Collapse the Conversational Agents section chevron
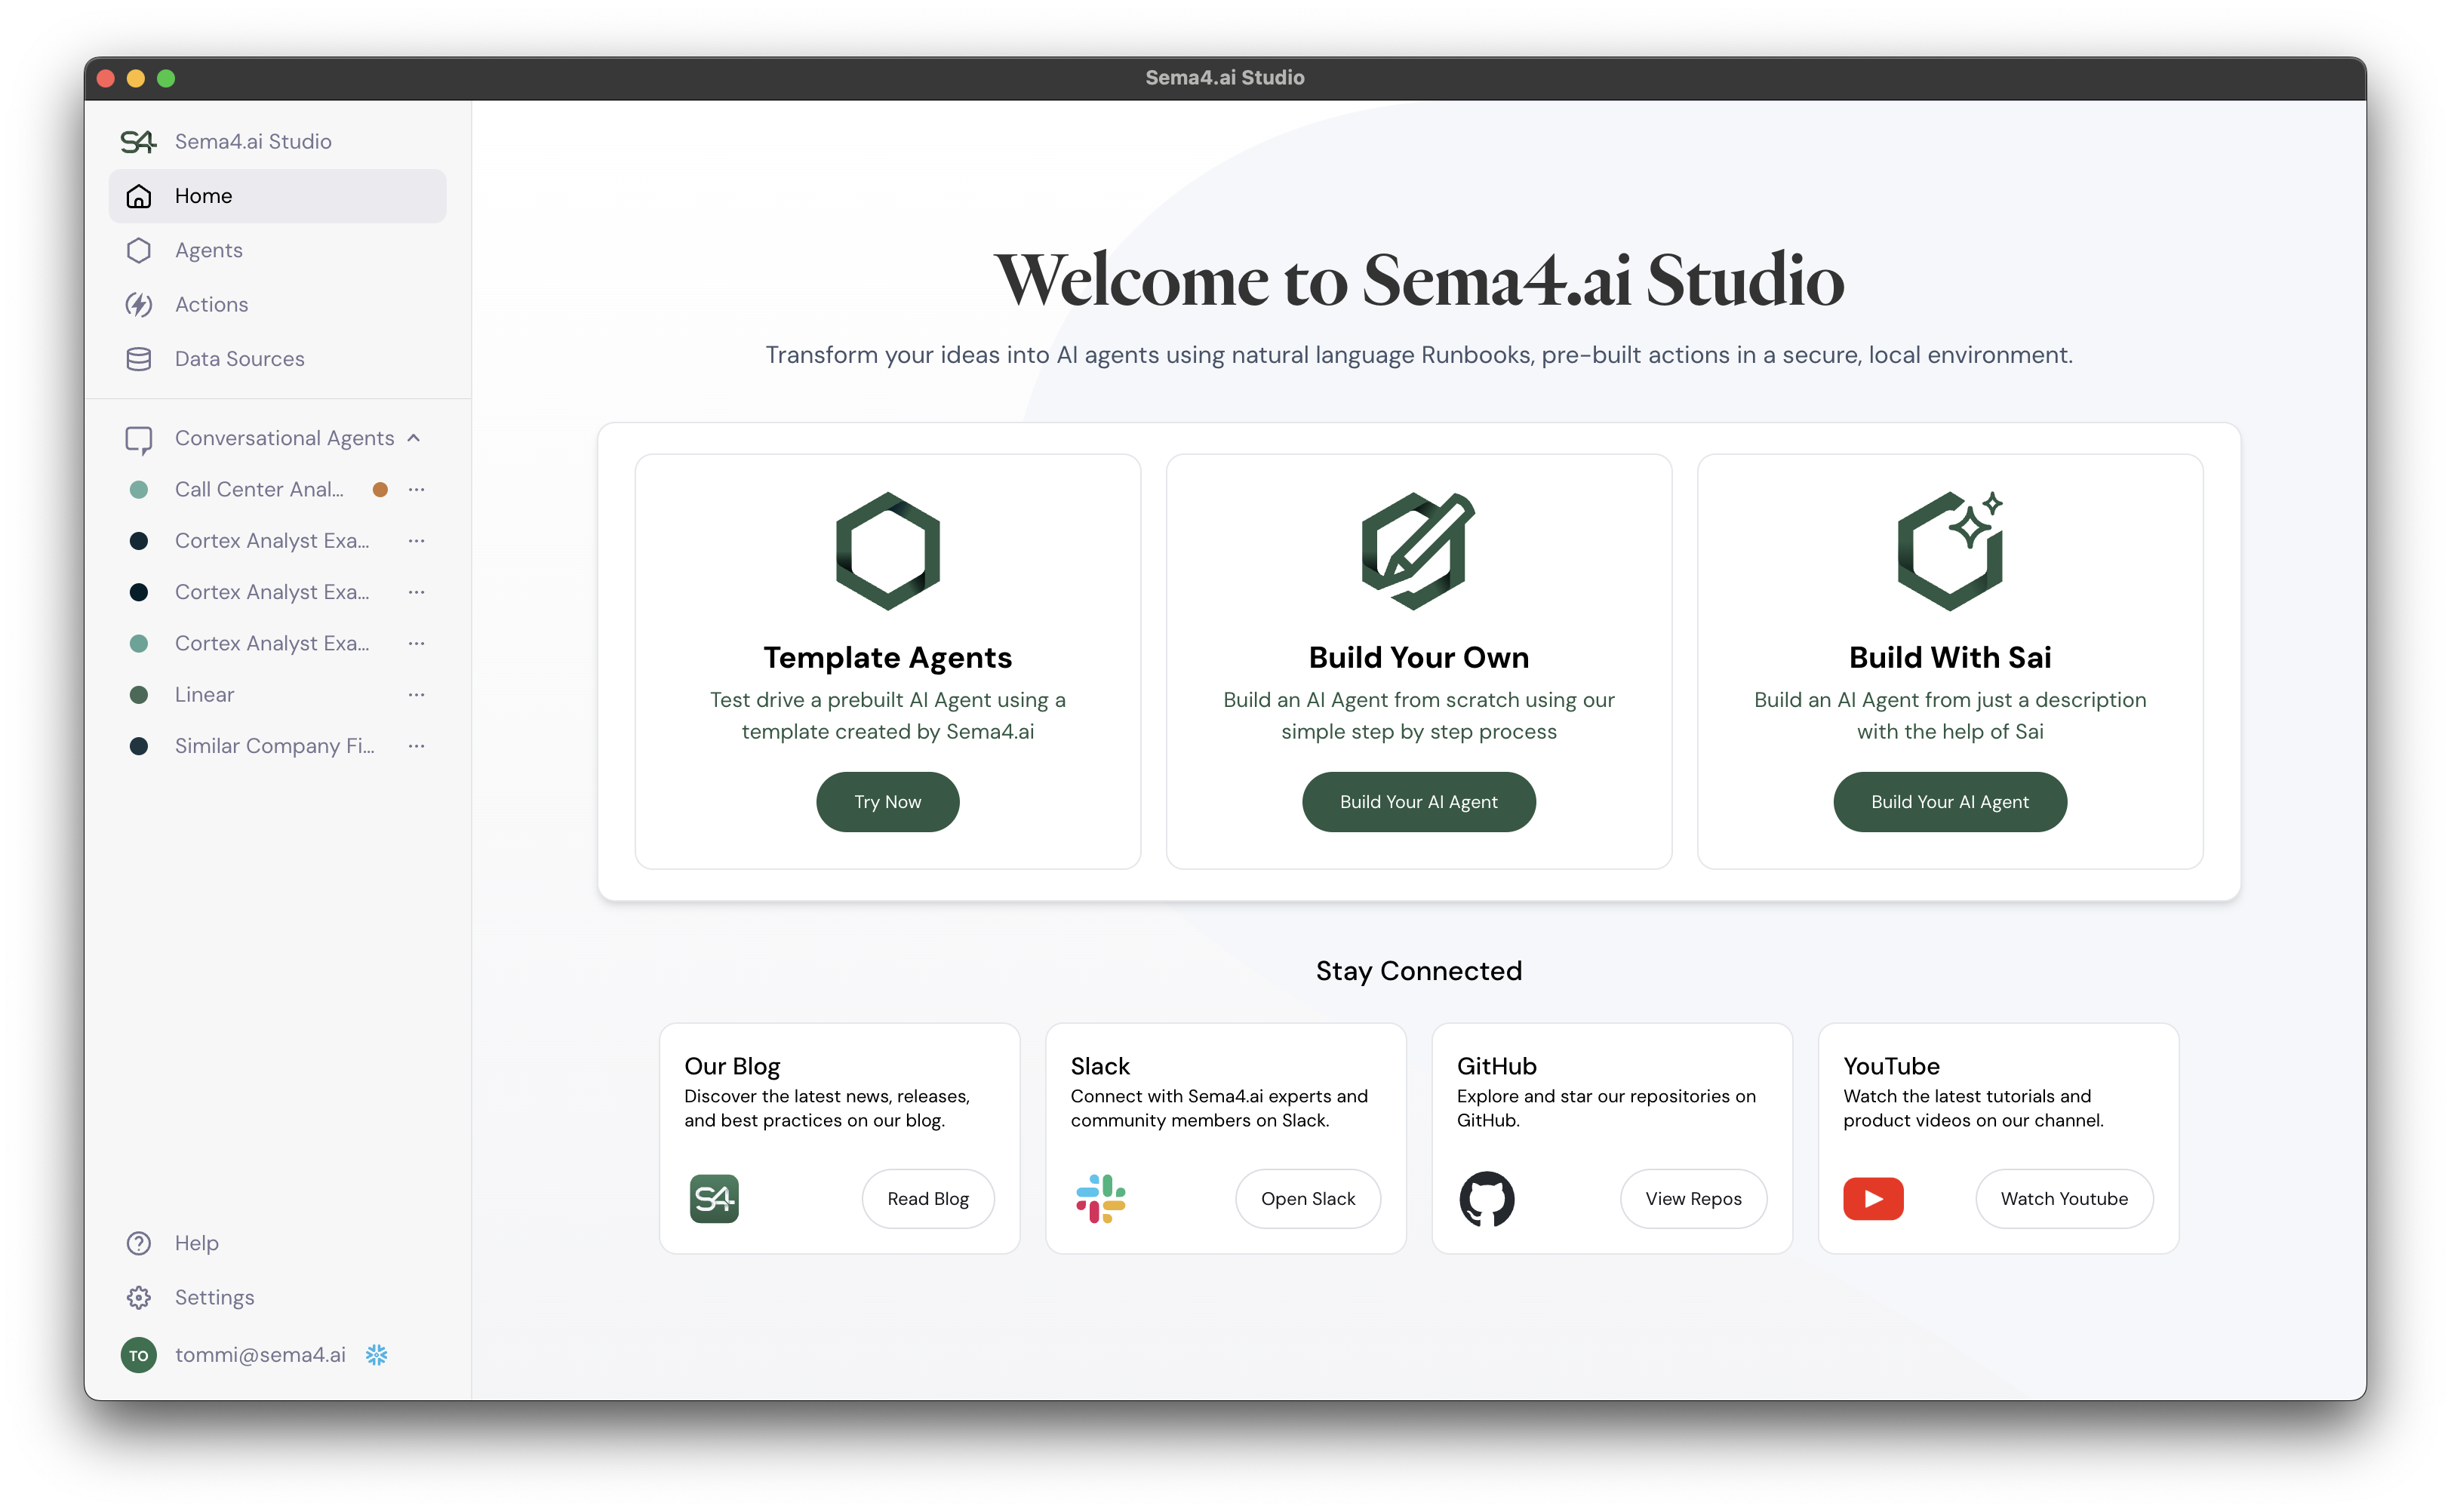This screenshot has width=2451, height=1512. click(x=414, y=438)
